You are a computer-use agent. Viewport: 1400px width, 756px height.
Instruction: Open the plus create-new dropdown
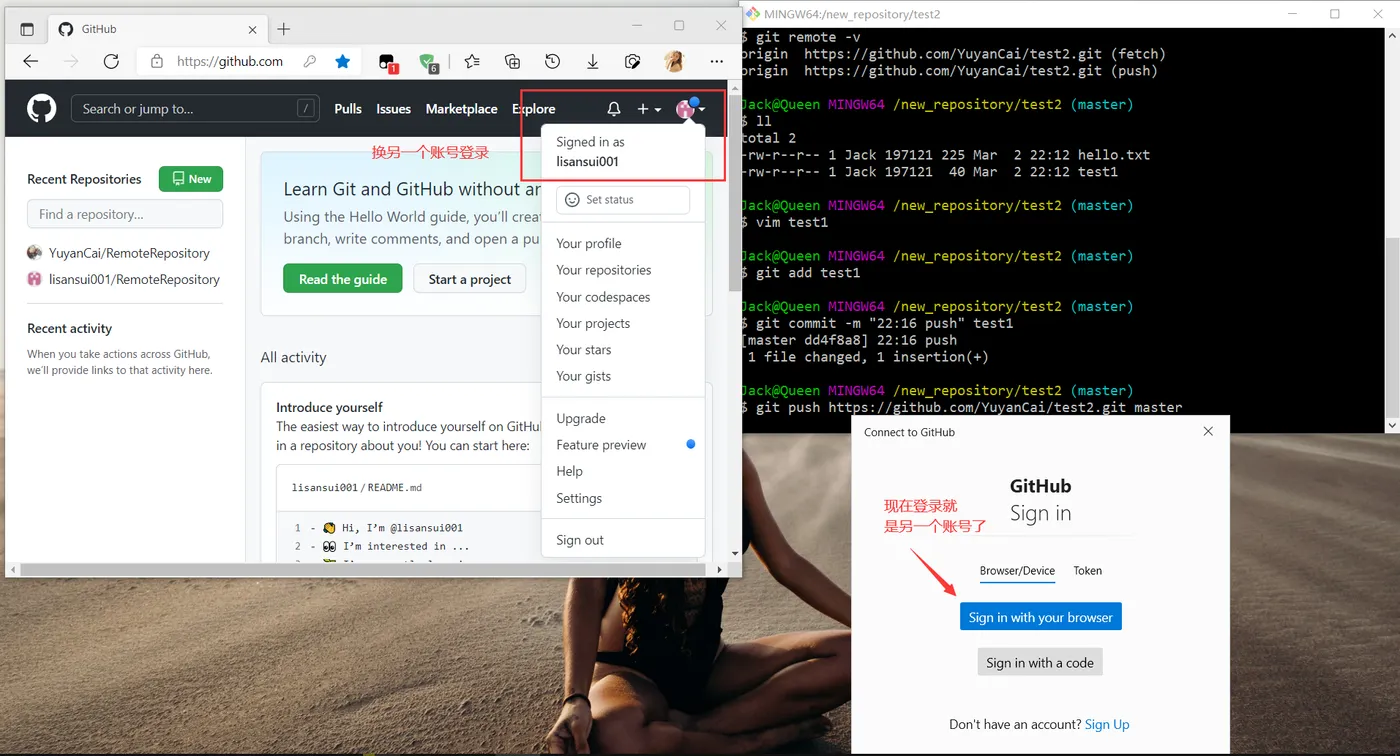coord(649,109)
